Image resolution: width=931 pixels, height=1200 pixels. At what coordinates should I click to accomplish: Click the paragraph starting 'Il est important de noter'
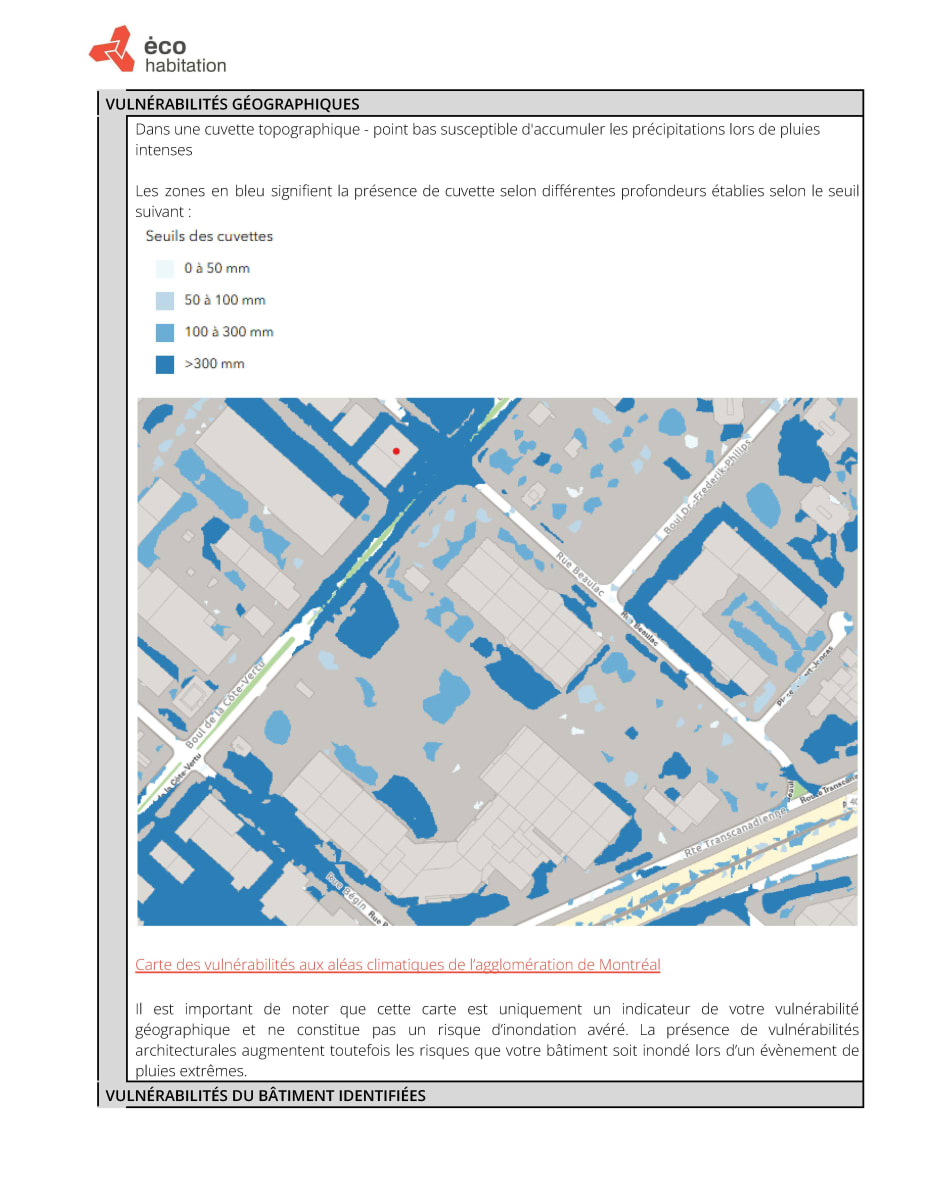(x=497, y=1040)
